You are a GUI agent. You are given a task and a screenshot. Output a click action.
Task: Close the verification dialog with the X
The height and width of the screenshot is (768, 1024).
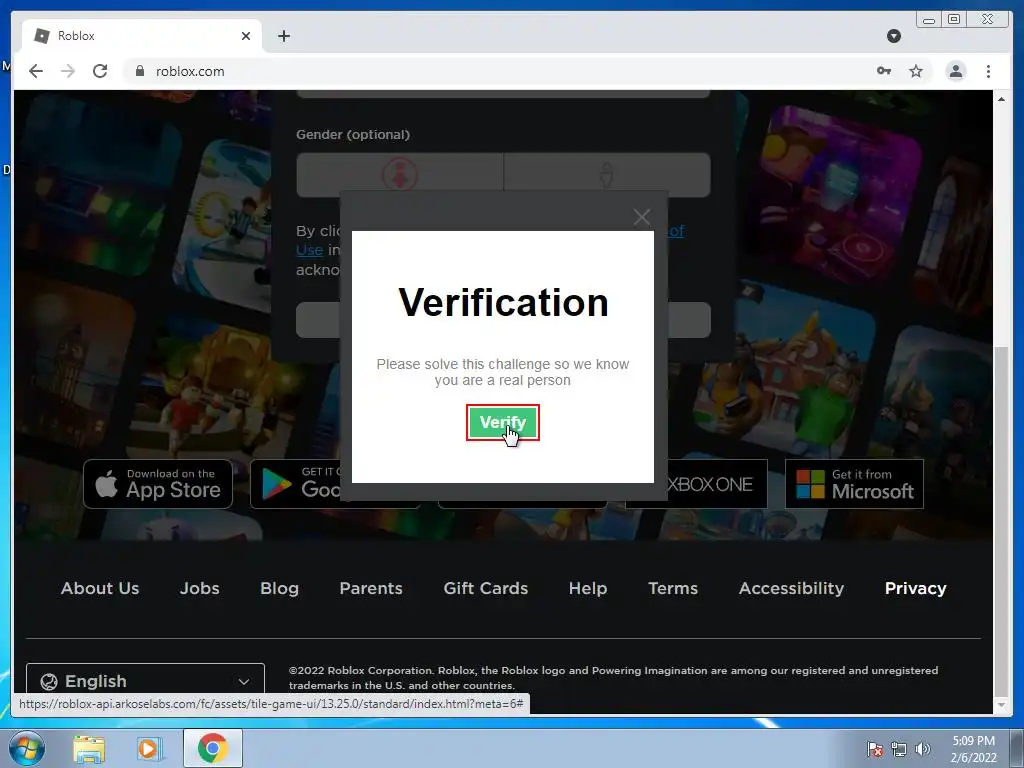point(642,217)
